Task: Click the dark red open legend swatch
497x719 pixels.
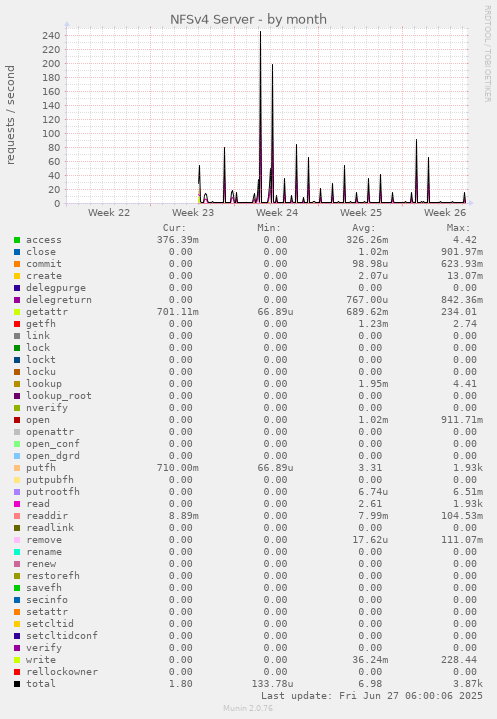Action: pos(17,420)
